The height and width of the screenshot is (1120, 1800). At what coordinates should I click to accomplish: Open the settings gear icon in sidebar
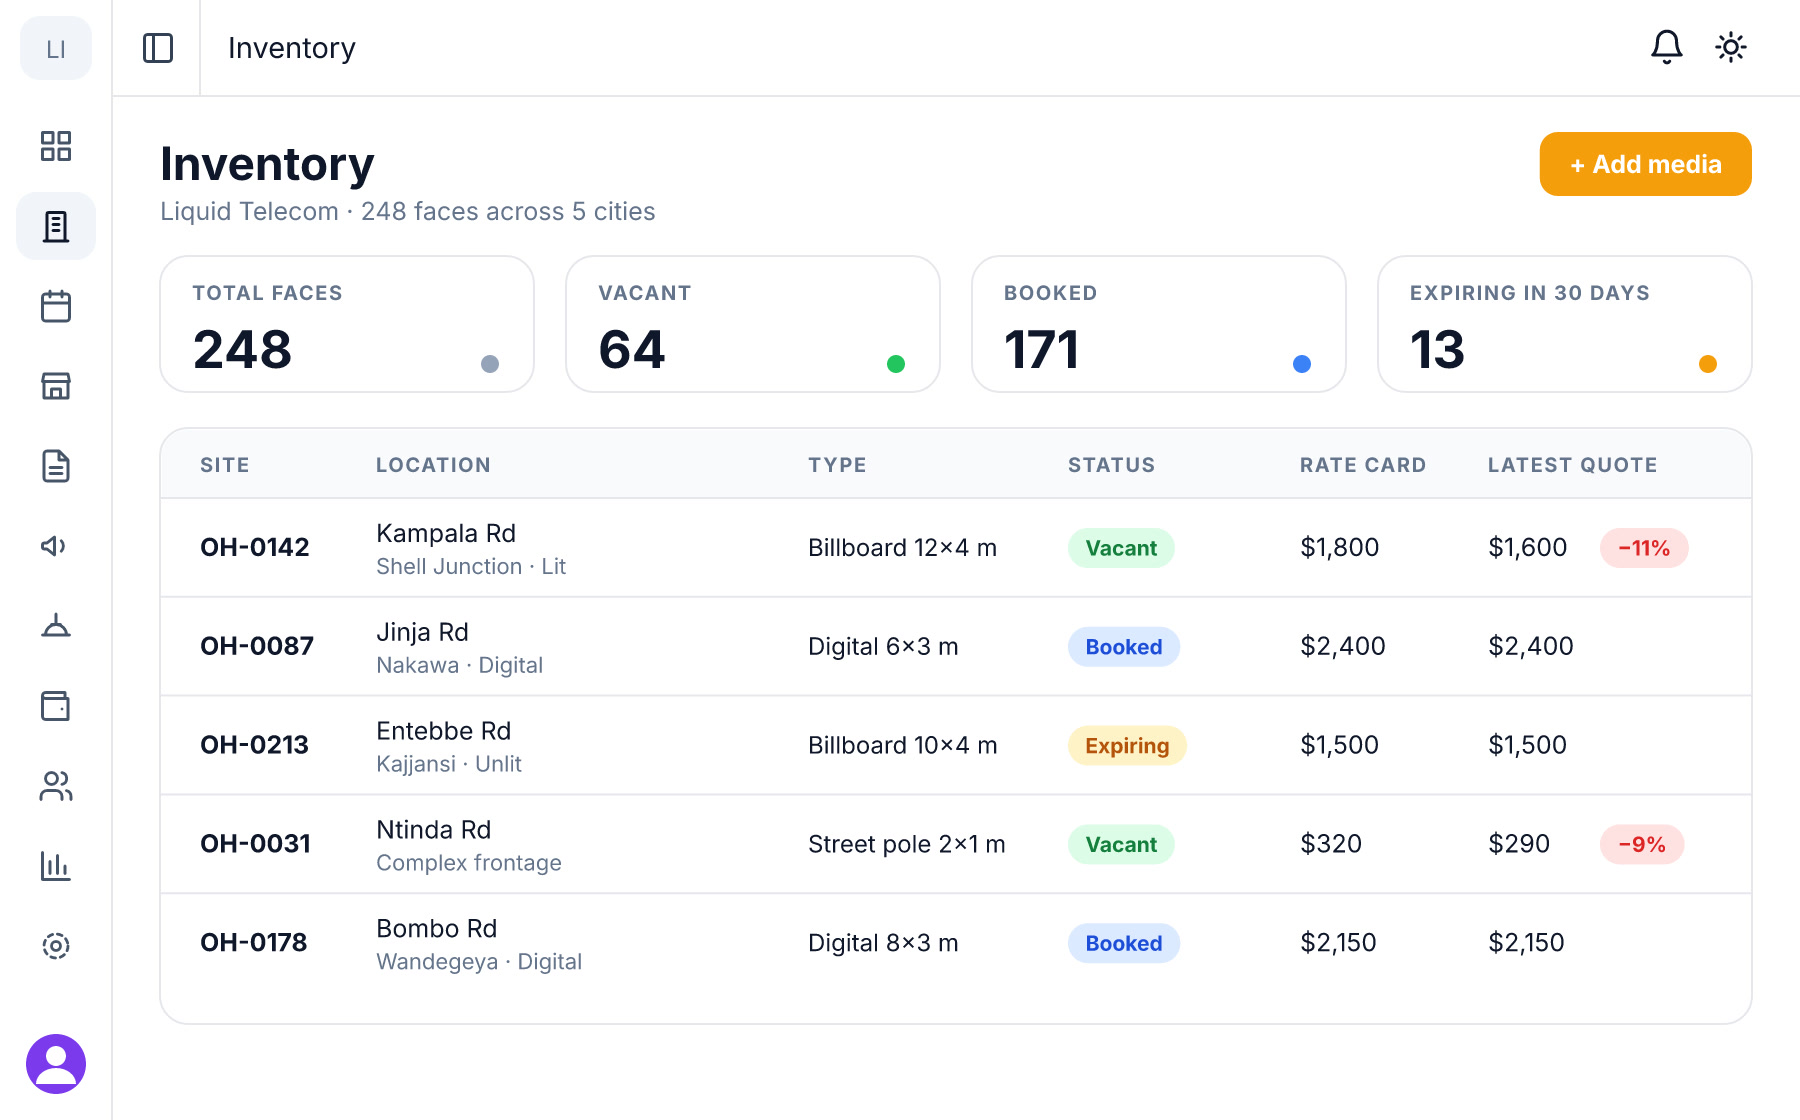click(x=56, y=946)
